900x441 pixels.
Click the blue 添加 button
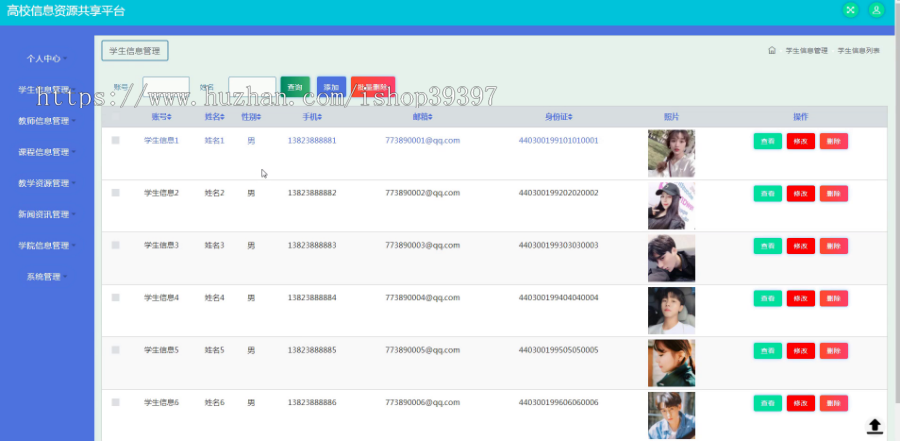click(331, 87)
